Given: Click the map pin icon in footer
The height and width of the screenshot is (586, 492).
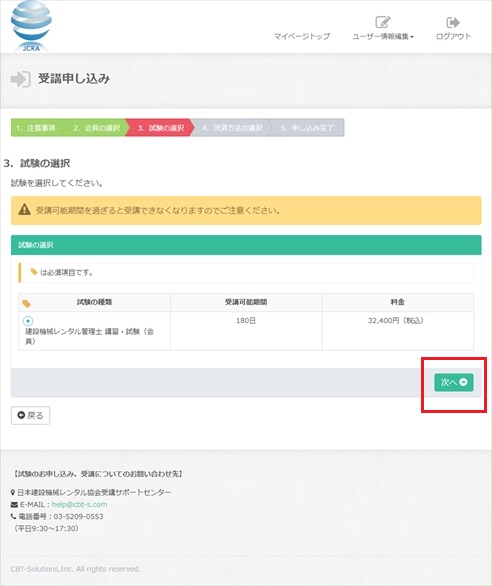Looking at the screenshot, I should click(x=13, y=493).
